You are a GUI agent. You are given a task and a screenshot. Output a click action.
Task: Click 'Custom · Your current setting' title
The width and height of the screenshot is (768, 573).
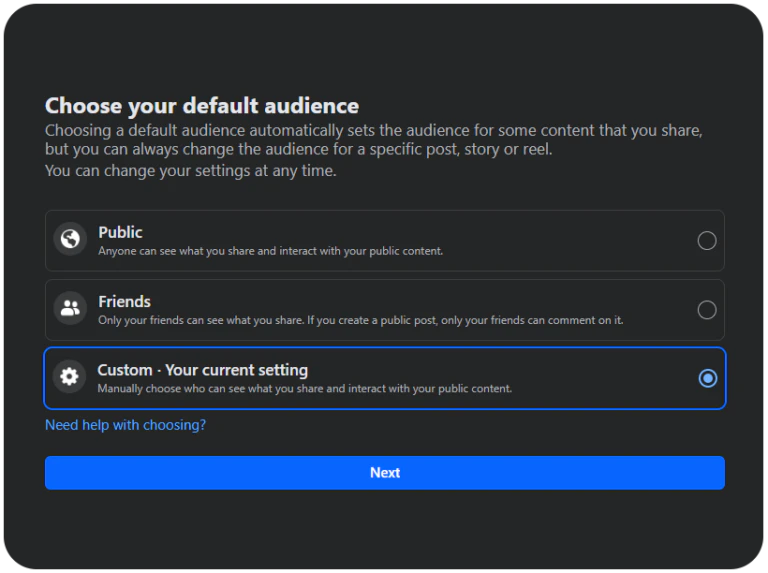[x=202, y=370]
